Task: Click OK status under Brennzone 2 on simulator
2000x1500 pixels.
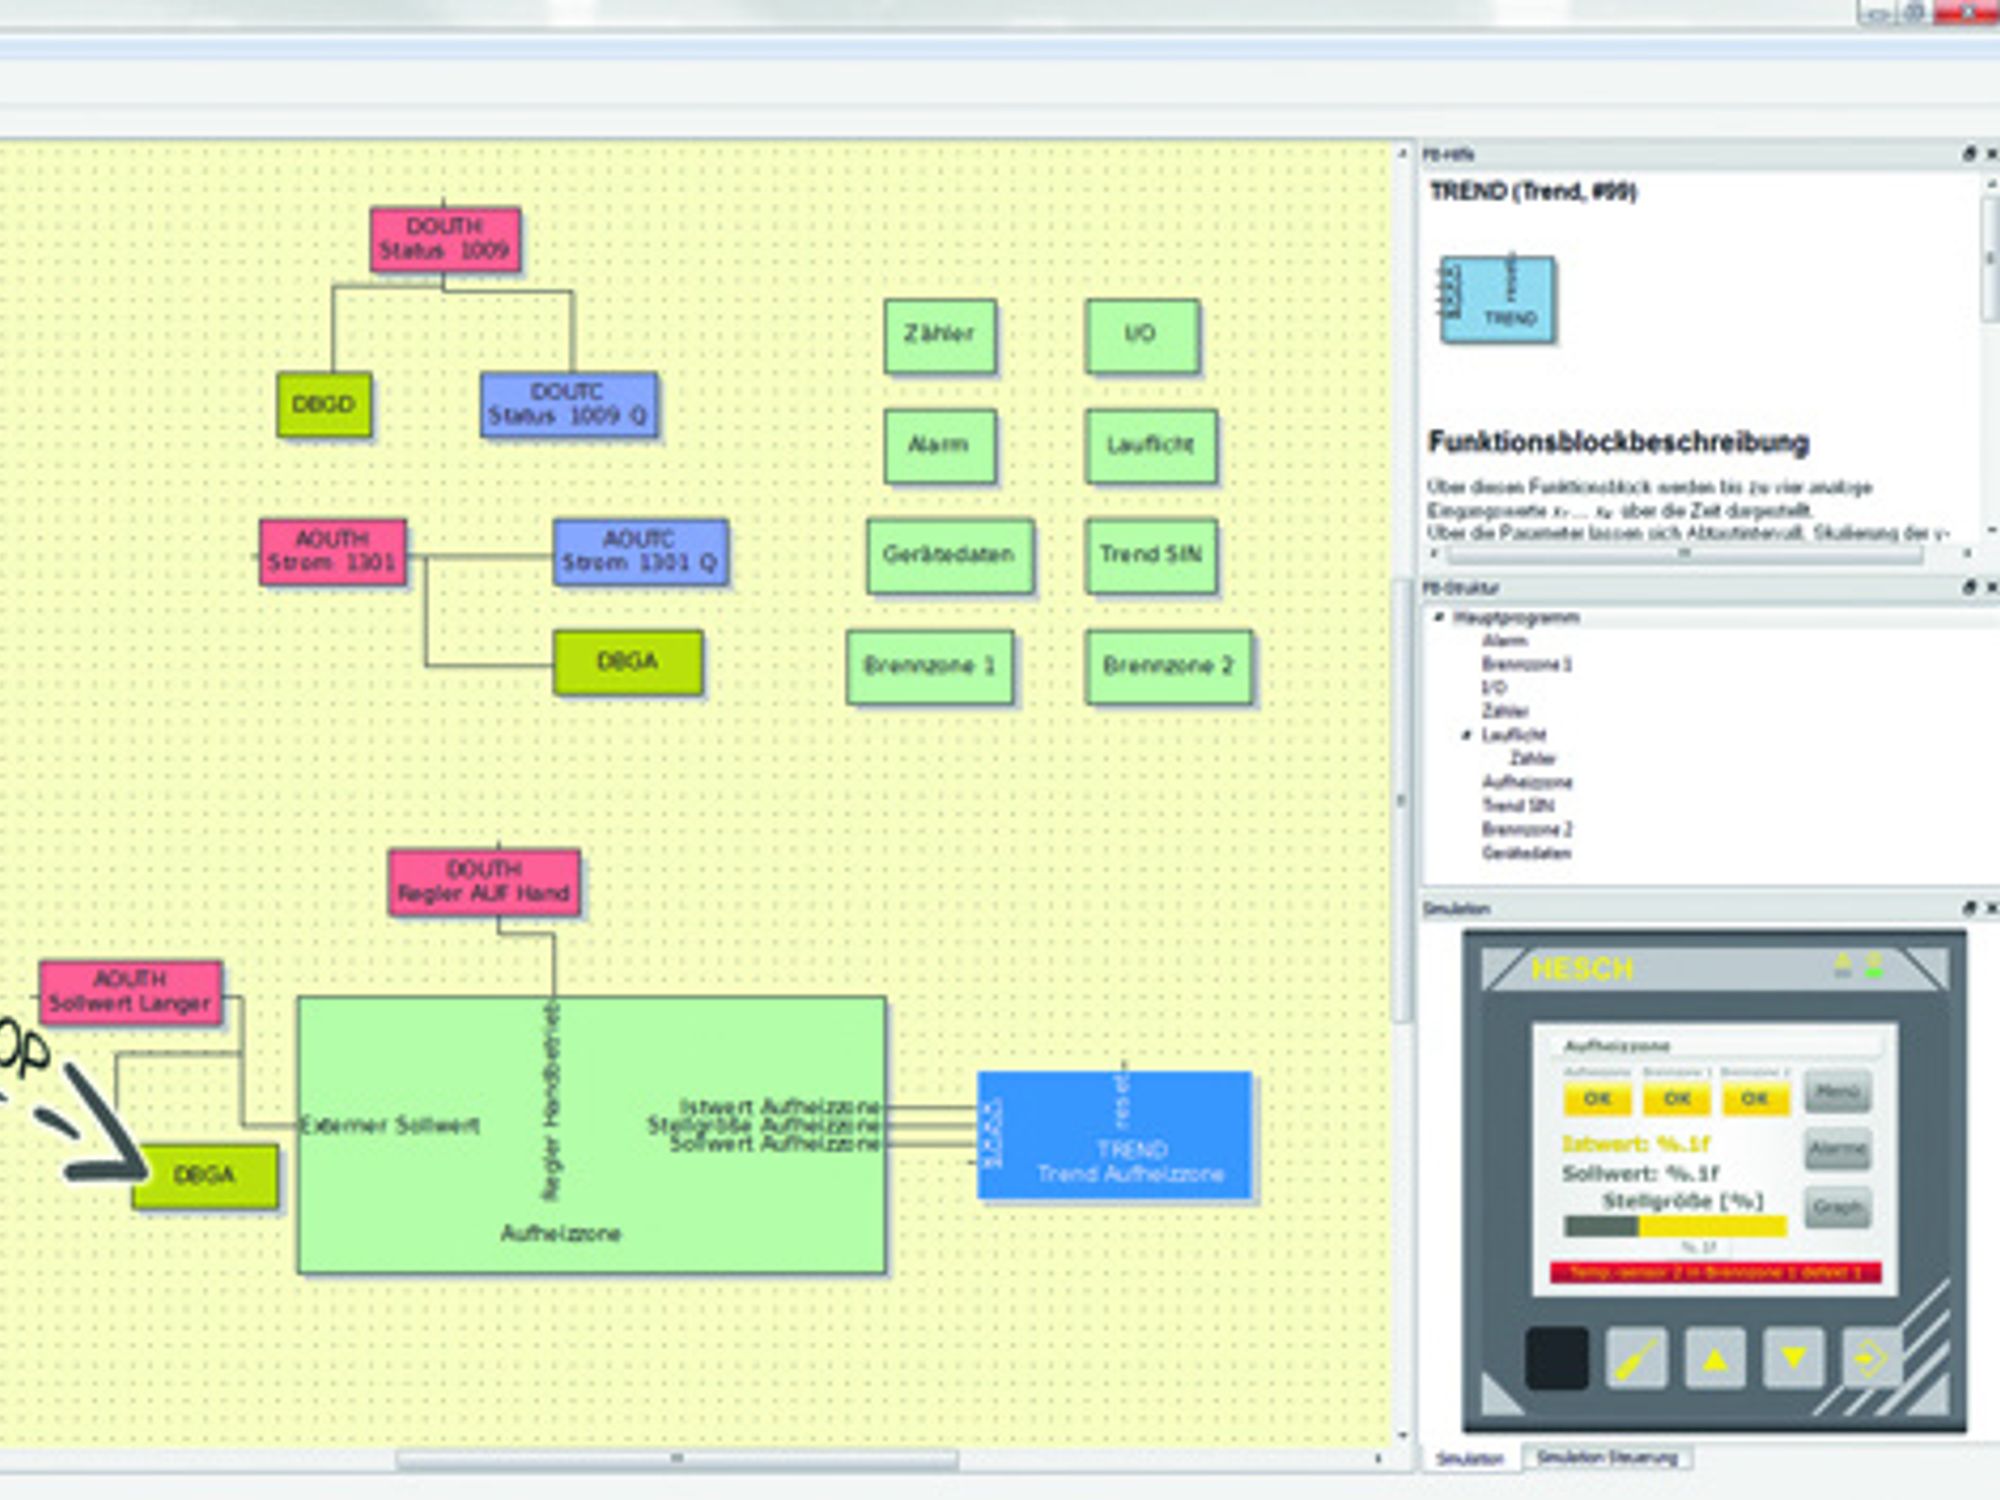Action: (1755, 1099)
